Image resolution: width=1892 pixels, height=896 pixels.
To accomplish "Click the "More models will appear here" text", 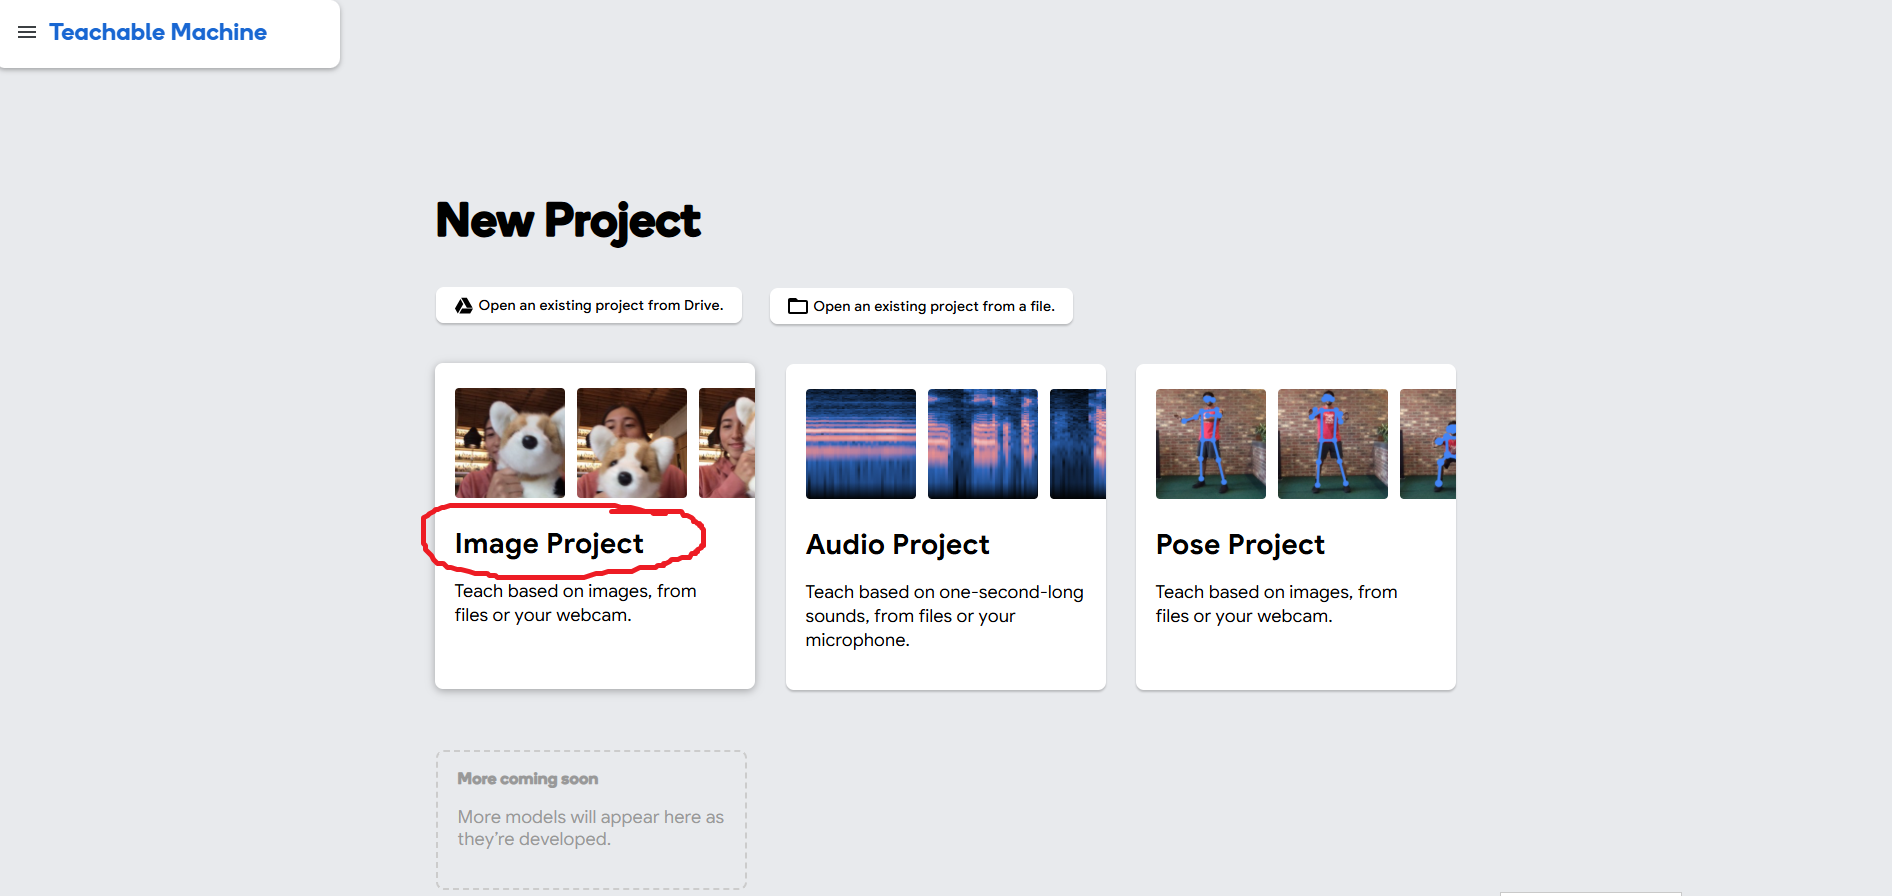I will tap(591, 828).
